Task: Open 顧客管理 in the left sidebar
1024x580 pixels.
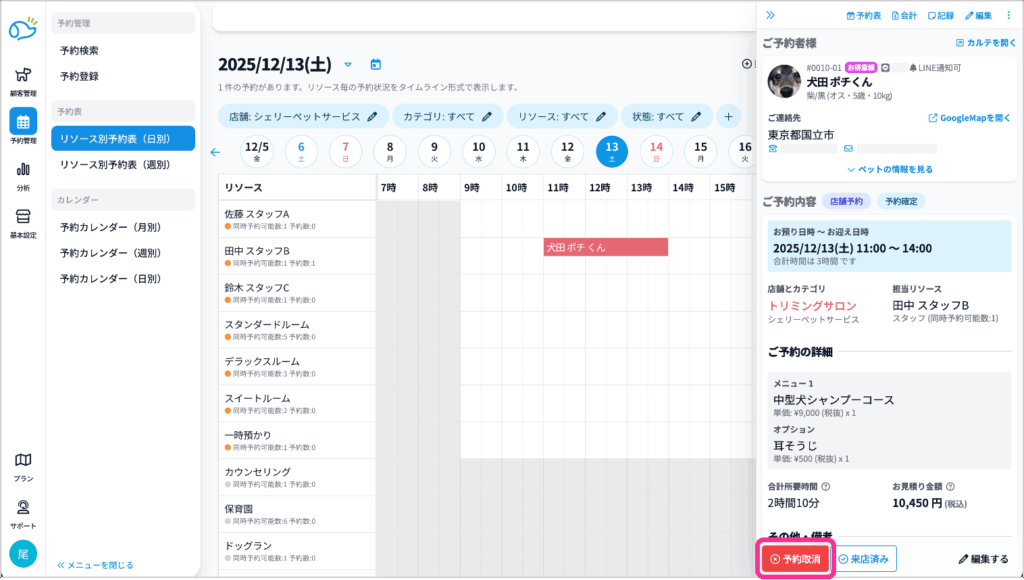Action: click(x=22, y=80)
